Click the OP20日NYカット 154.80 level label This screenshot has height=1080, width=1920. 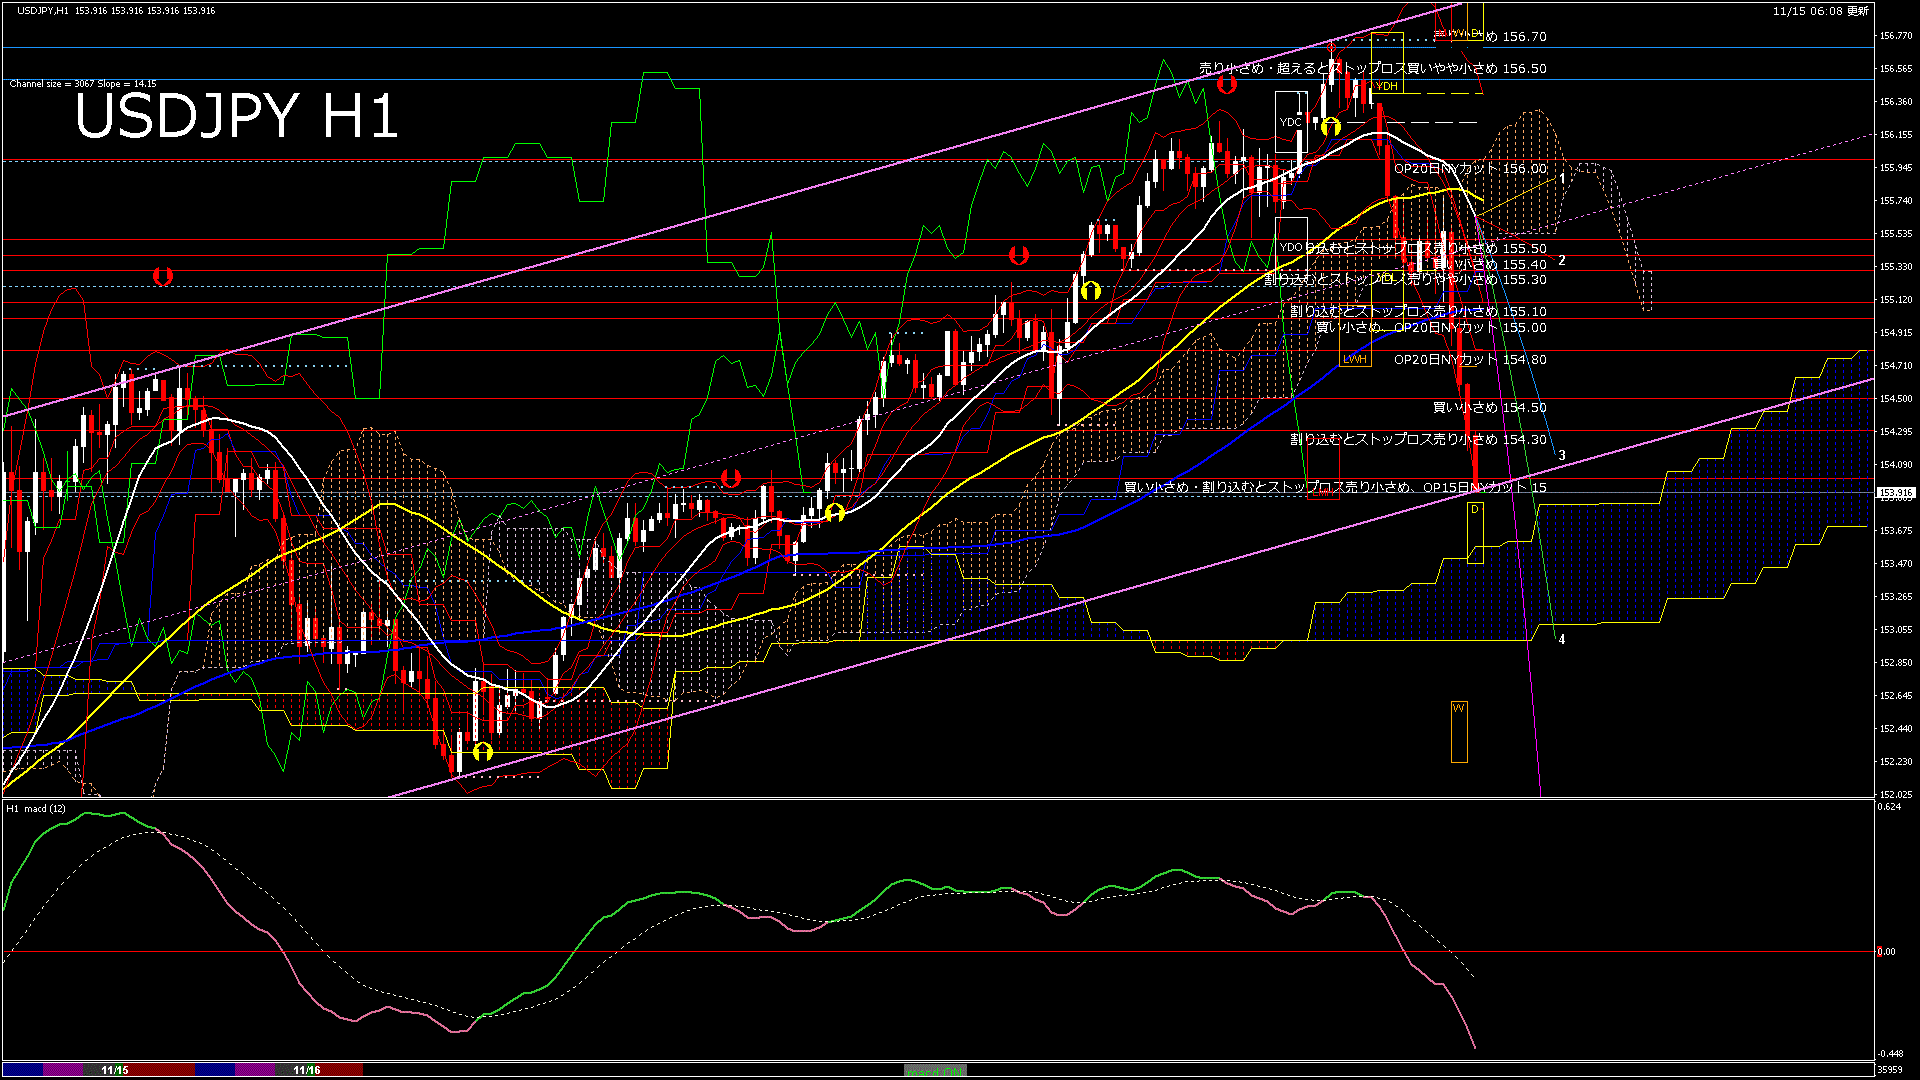click(1470, 359)
